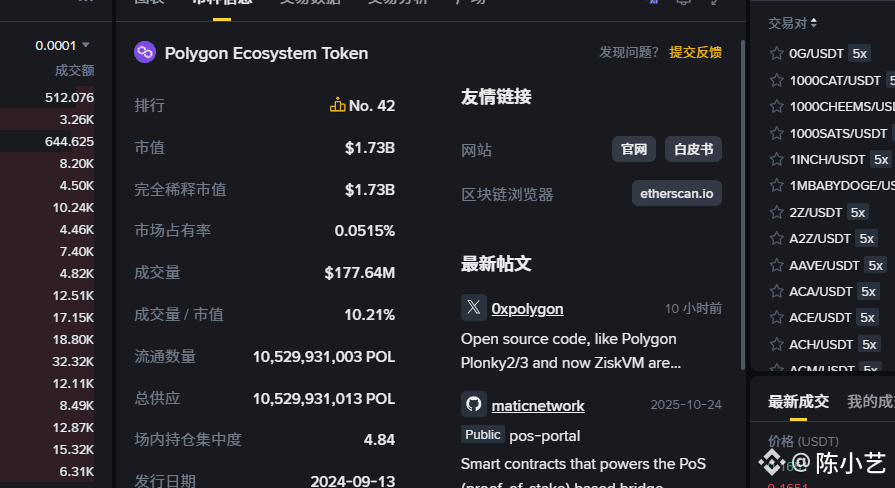Favorite the 1000SATS/USDT star
This screenshot has width=895, height=488.
(776, 134)
